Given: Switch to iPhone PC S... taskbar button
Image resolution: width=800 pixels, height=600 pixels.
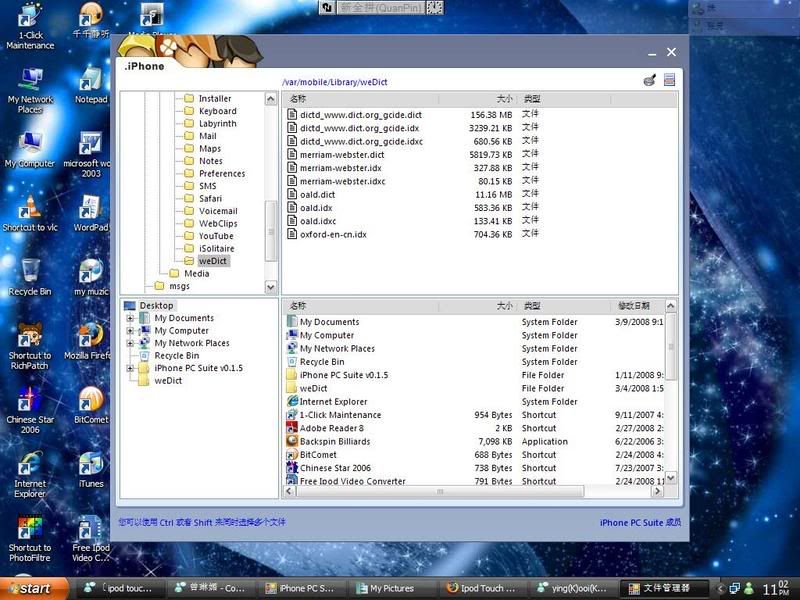Looking at the screenshot, I should (301, 588).
